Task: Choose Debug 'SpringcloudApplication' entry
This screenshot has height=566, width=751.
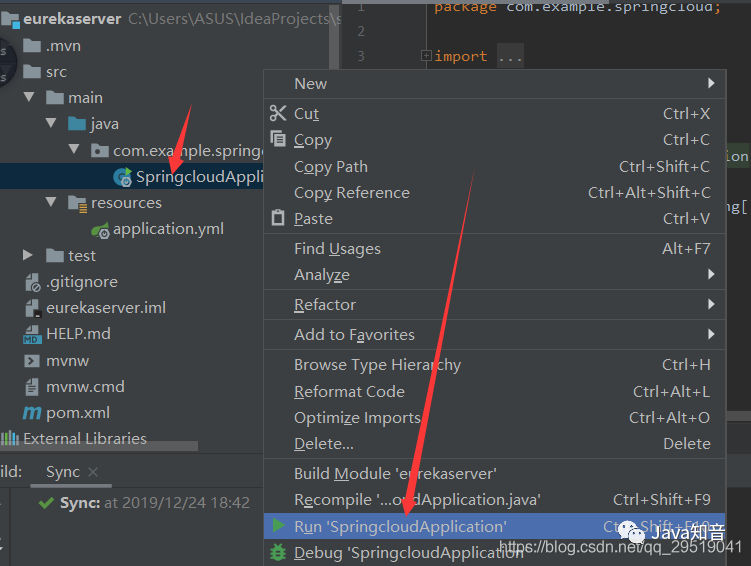Action: (x=495, y=553)
